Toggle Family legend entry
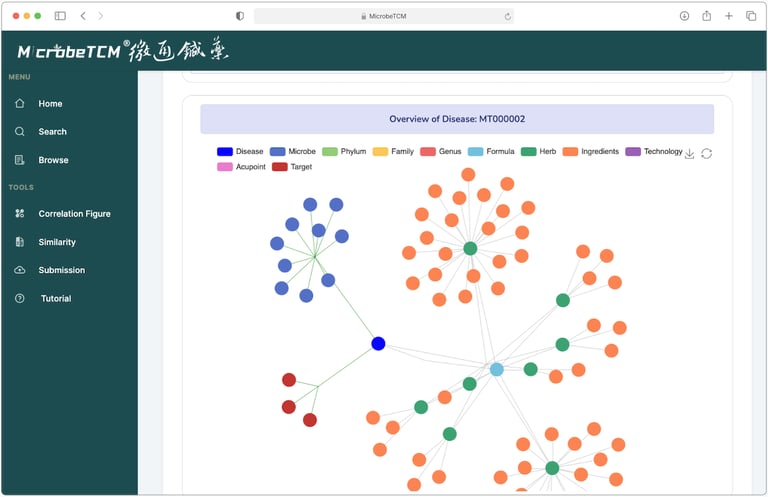Screen dimensions: 768x497 coord(393,152)
